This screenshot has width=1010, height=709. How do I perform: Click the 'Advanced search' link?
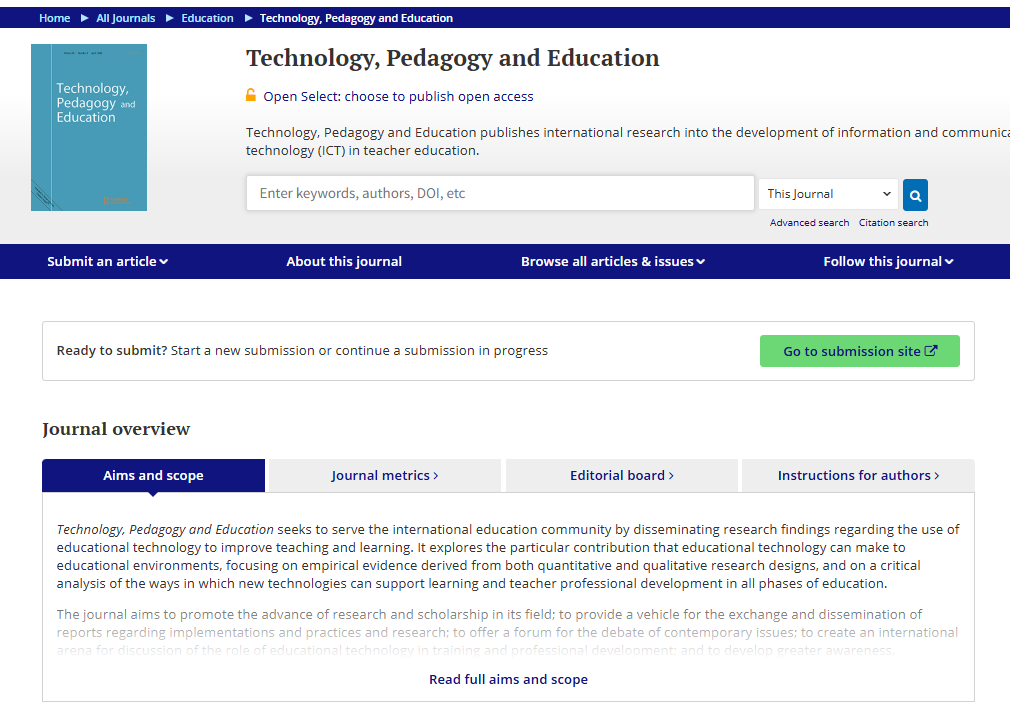click(809, 223)
